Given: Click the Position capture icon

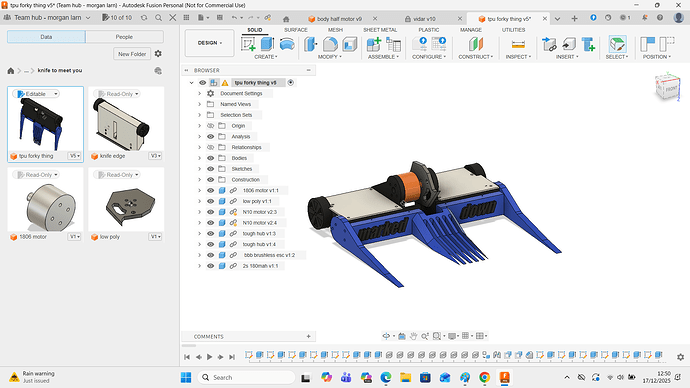Looking at the screenshot, I should tap(647, 44).
